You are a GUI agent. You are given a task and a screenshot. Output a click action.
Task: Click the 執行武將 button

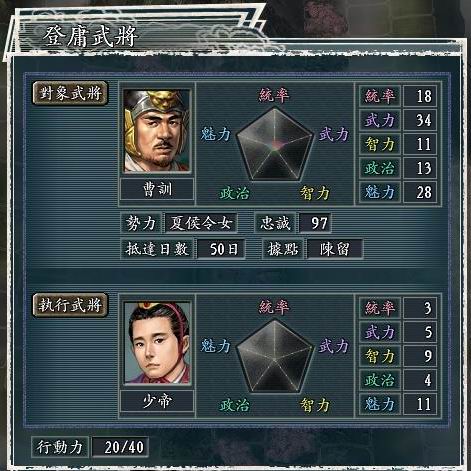coord(70,305)
